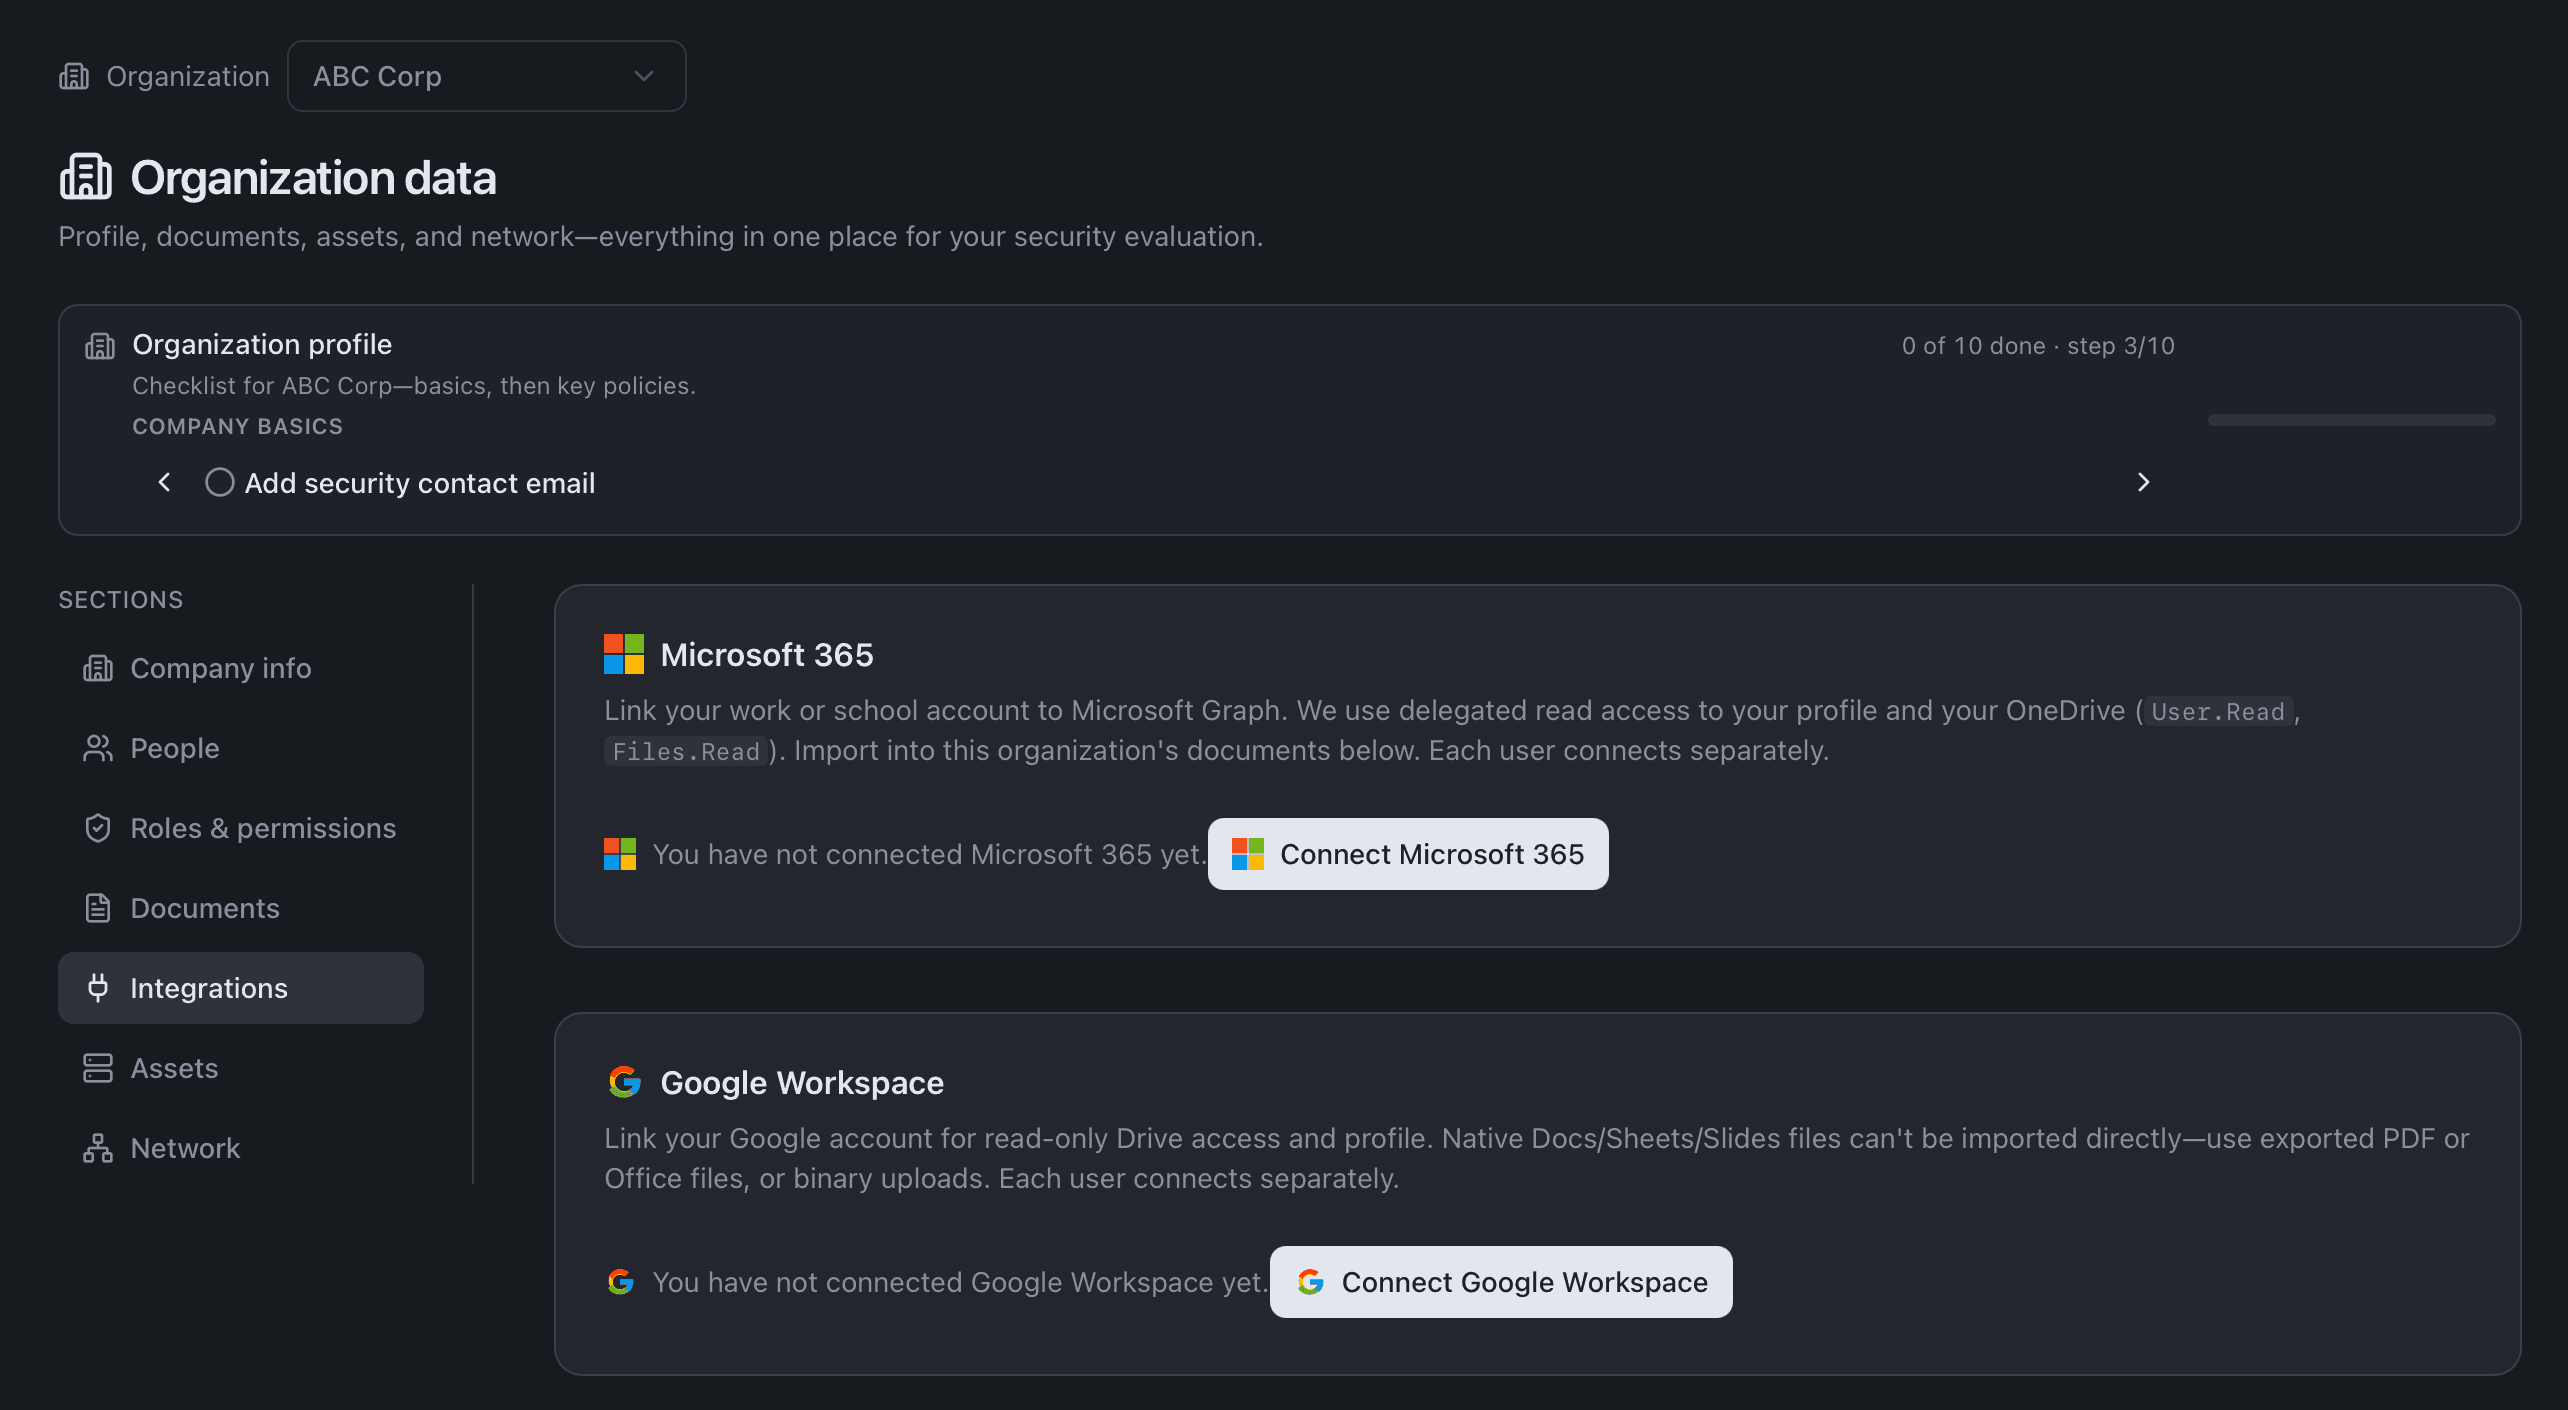The image size is (2568, 1410).
Task: Click the checklist progress bar
Action: click(2350, 421)
